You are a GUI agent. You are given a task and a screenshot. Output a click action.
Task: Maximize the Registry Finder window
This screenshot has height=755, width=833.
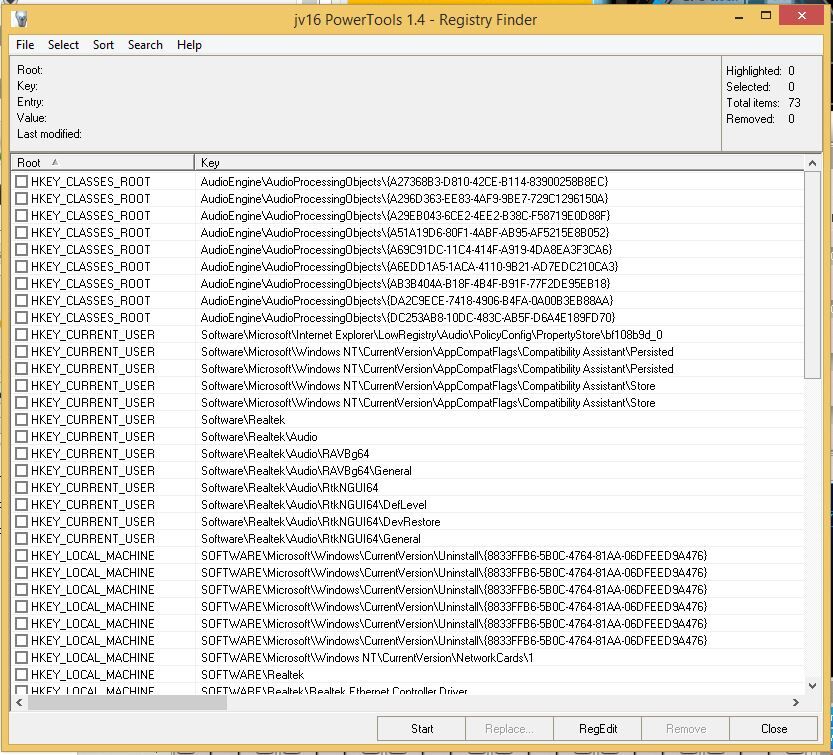click(x=766, y=16)
